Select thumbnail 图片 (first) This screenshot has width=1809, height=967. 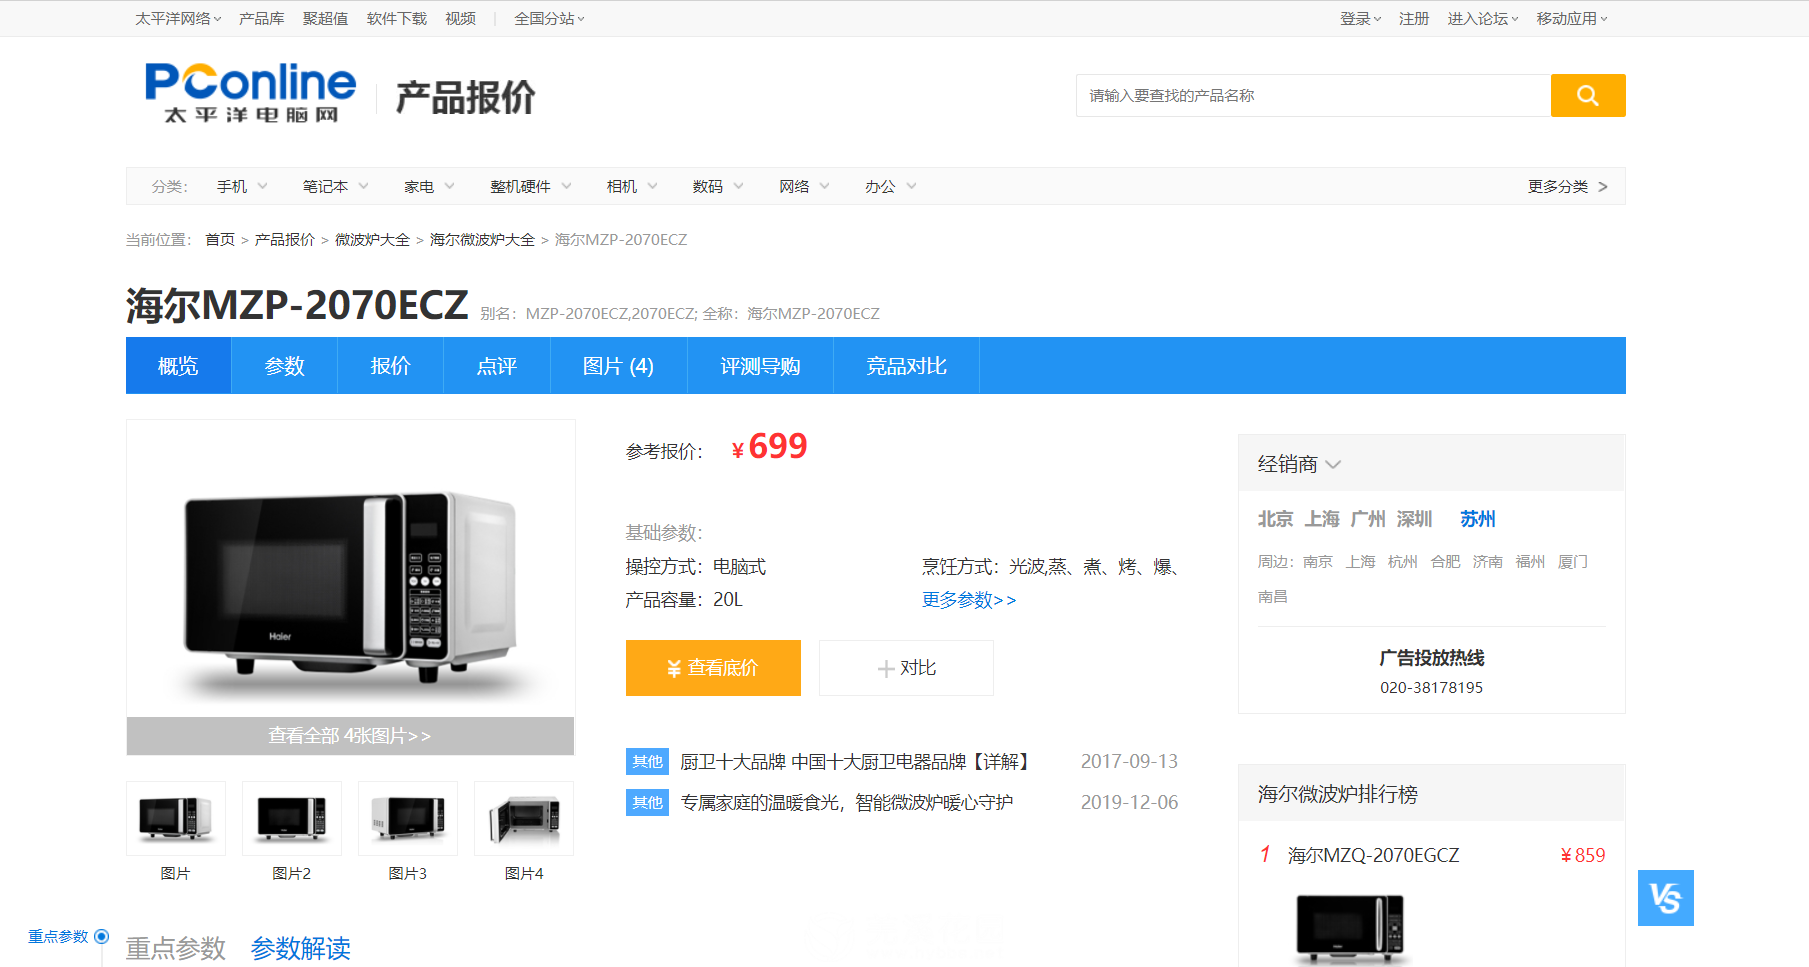(176, 818)
